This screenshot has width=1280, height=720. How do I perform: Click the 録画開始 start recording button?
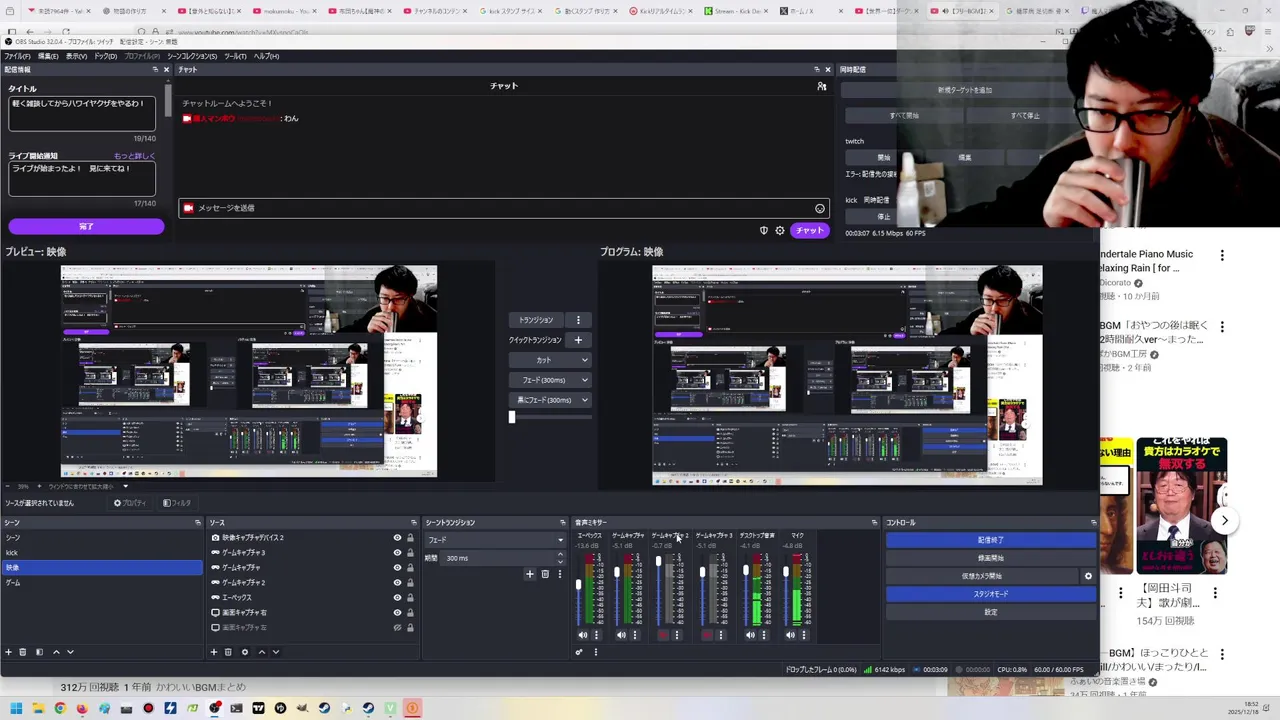point(991,558)
